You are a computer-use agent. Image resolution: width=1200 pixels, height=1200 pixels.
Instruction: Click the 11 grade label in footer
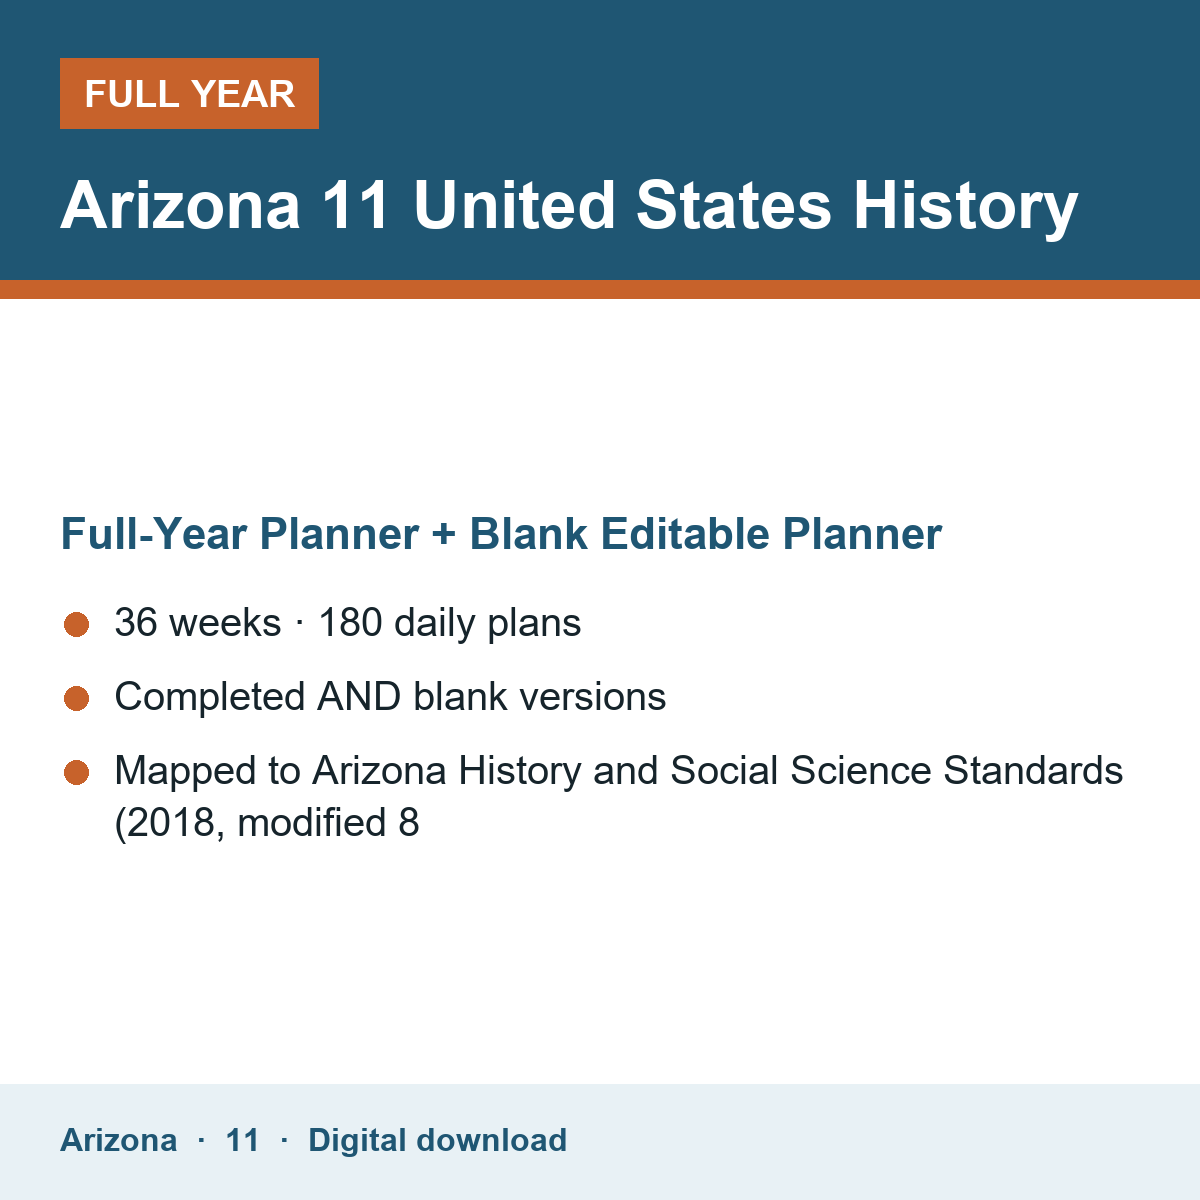[242, 1140]
